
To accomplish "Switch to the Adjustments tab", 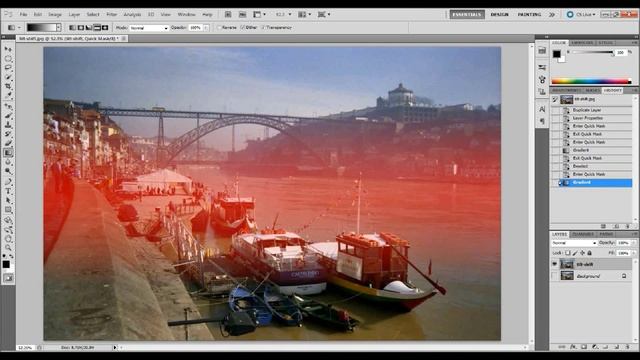I will [x=566, y=90].
